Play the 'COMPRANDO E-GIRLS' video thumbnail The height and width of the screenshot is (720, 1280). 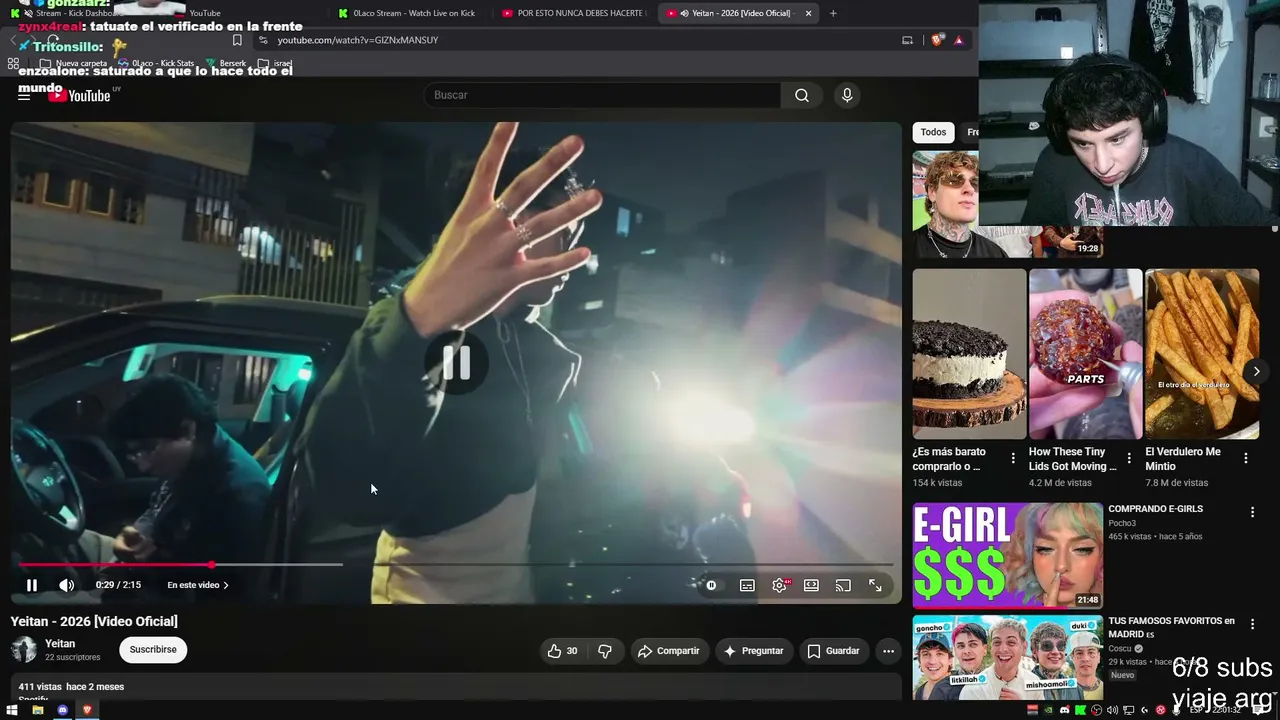pos(1008,555)
